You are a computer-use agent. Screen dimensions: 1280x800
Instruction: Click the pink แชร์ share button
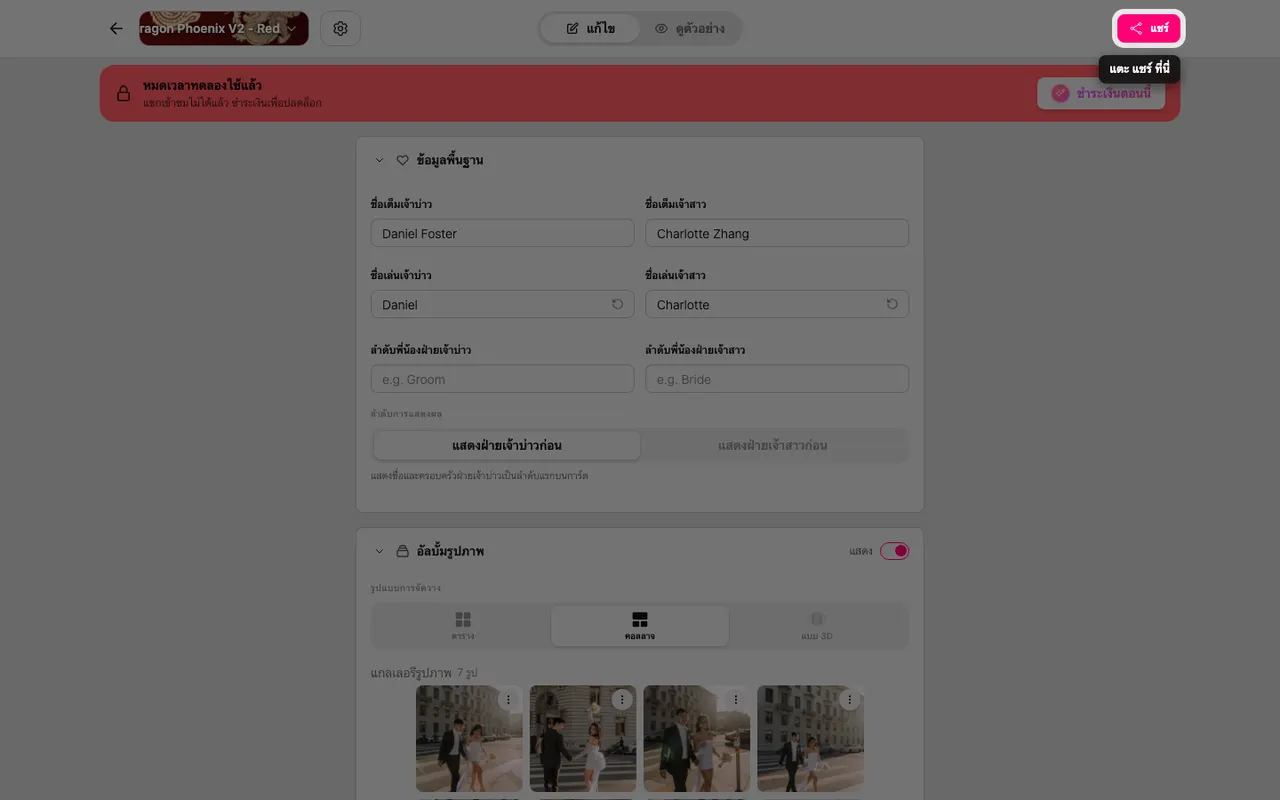click(1150, 28)
